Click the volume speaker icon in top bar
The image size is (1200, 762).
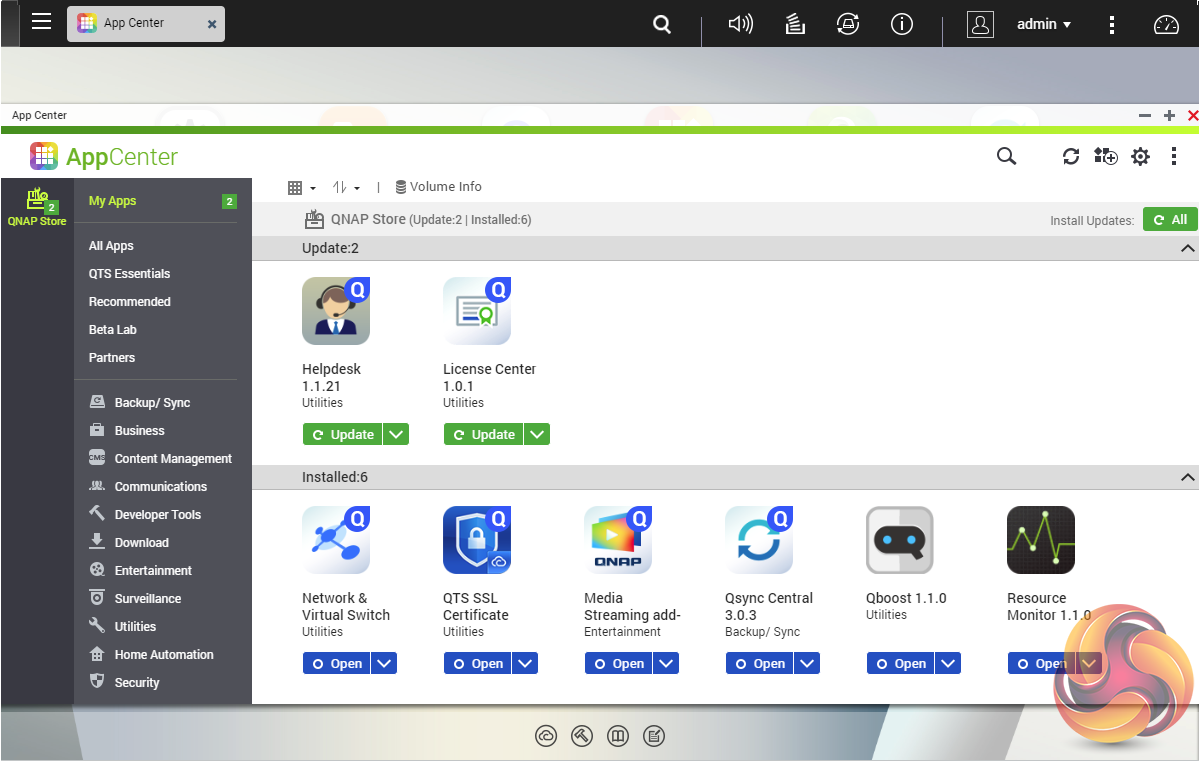(x=741, y=24)
